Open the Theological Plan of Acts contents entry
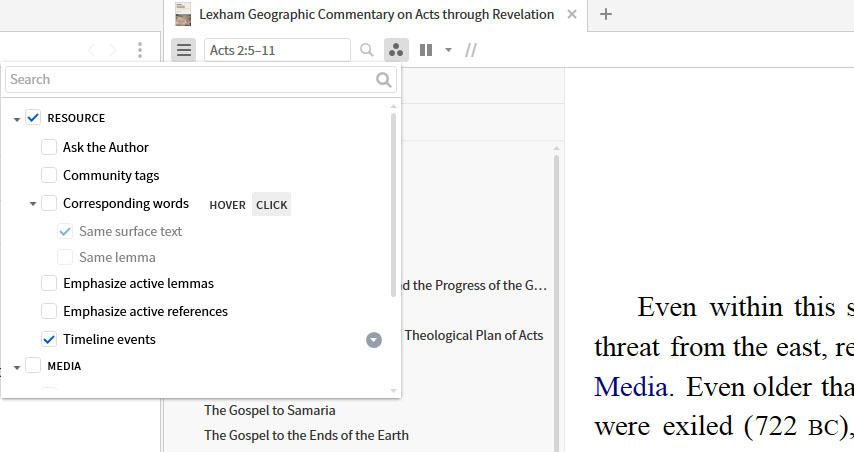Viewport: 854px width, 452px height. [474, 335]
